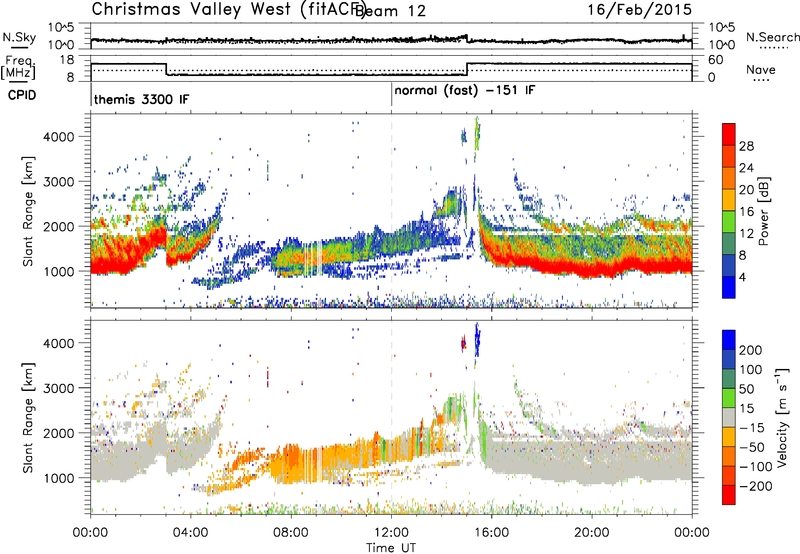Click the -50 value on velocity colorbar
This screenshot has width=800, height=554.
tap(752, 447)
